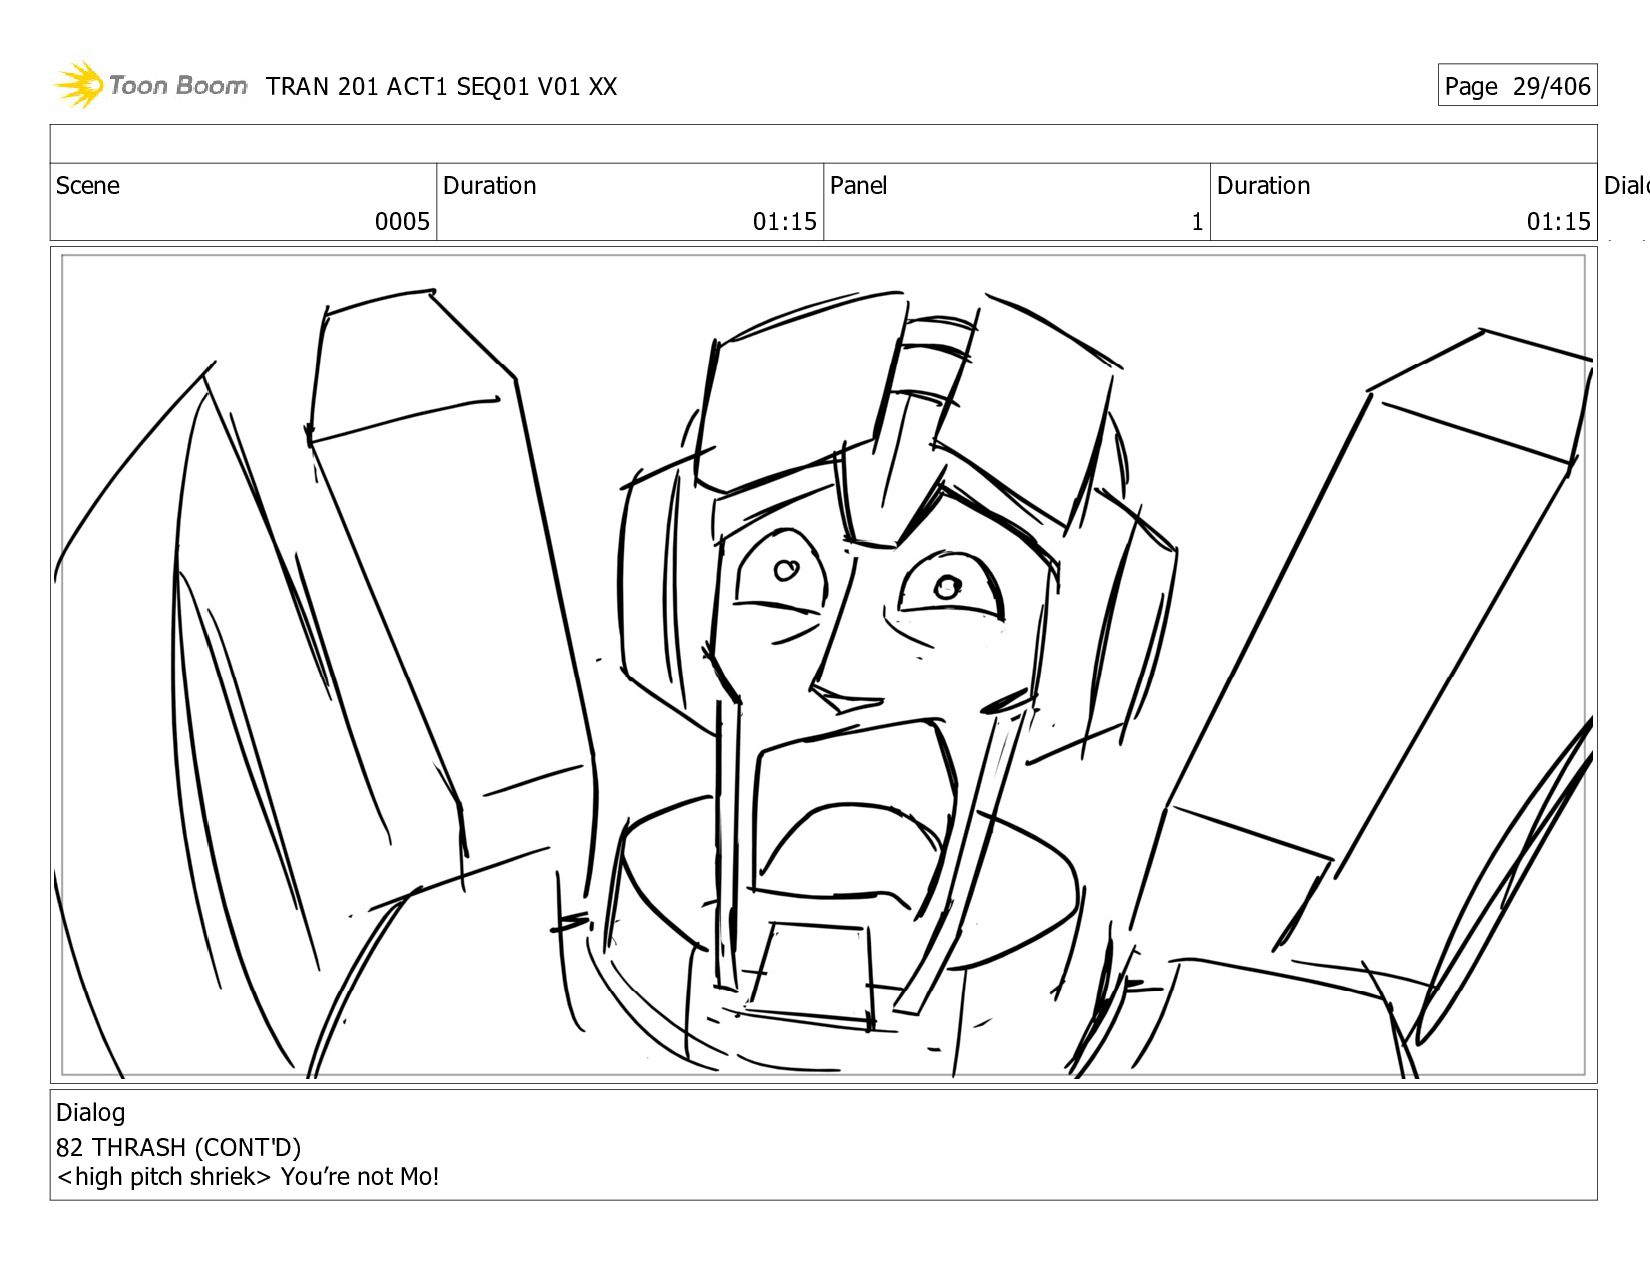
Task: Select the scene number '0005'
Action: [x=402, y=221]
